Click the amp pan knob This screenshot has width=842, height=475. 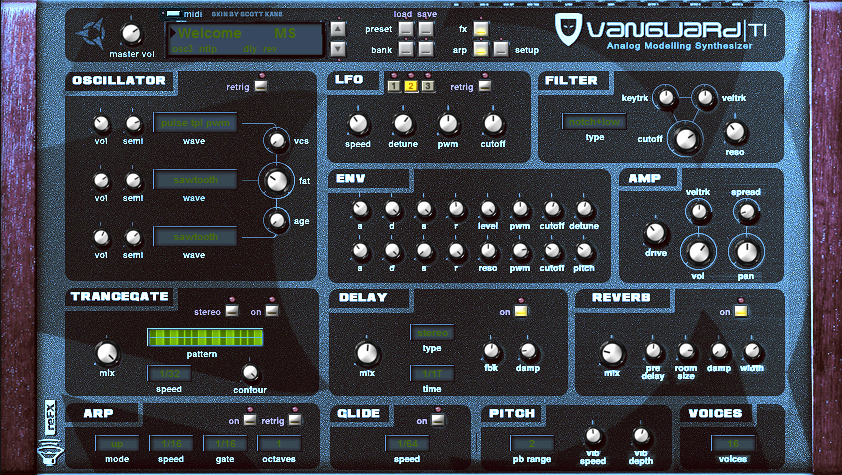pyautogui.click(x=746, y=252)
